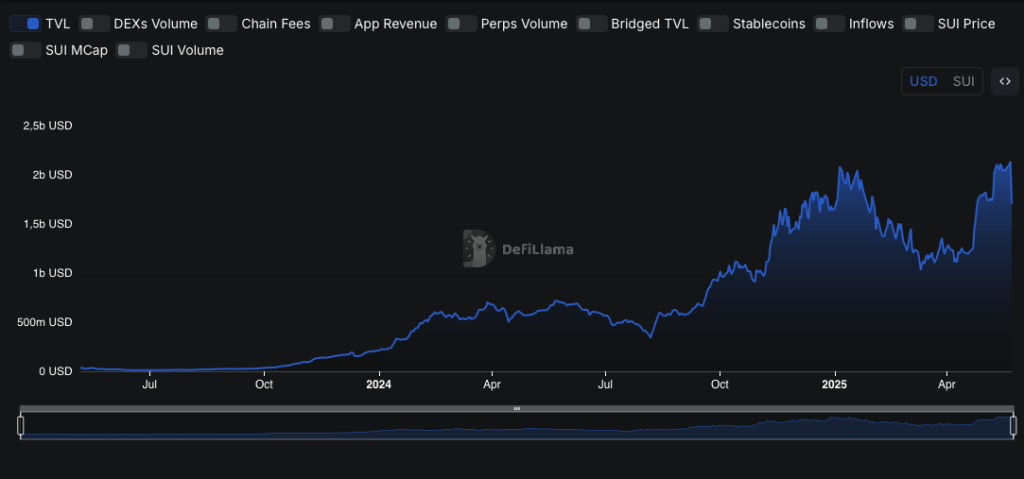The height and width of the screenshot is (479, 1024).
Task: Enable SUI MCap toggle
Action: [26, 50]
